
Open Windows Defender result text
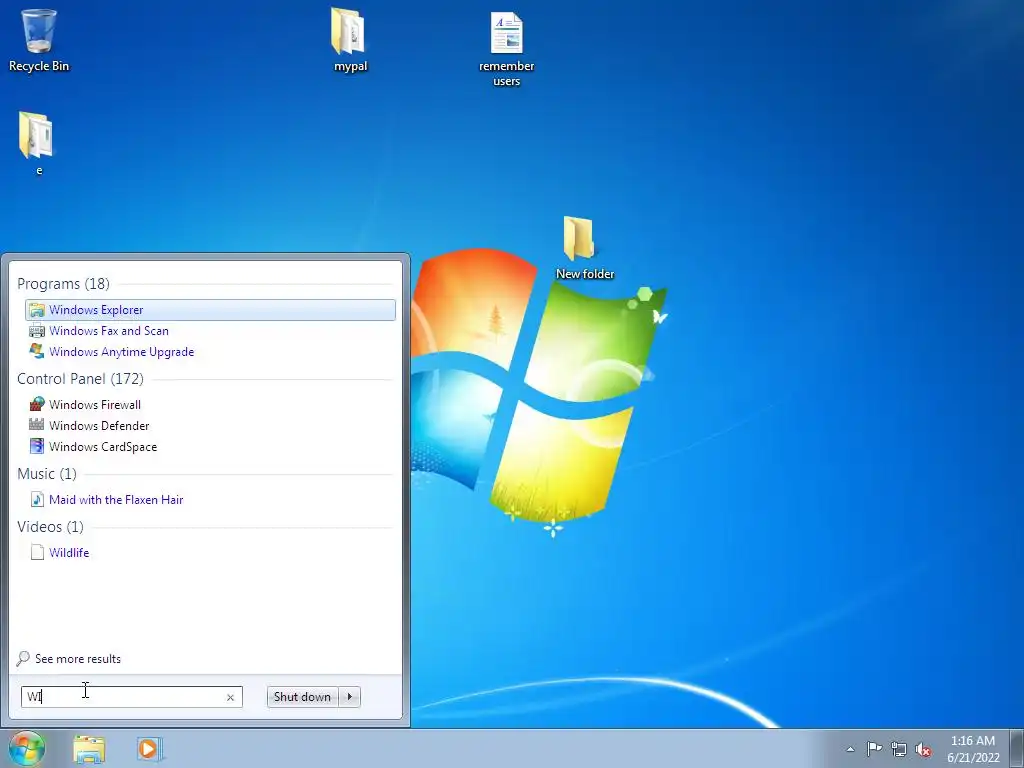[99, 426]
